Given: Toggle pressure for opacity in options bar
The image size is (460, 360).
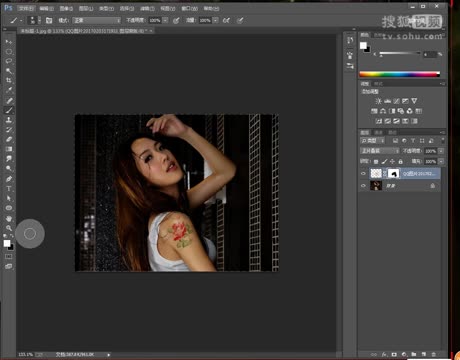Looking at the screenshot, I should pyautogui.click(x=176, y=20).
